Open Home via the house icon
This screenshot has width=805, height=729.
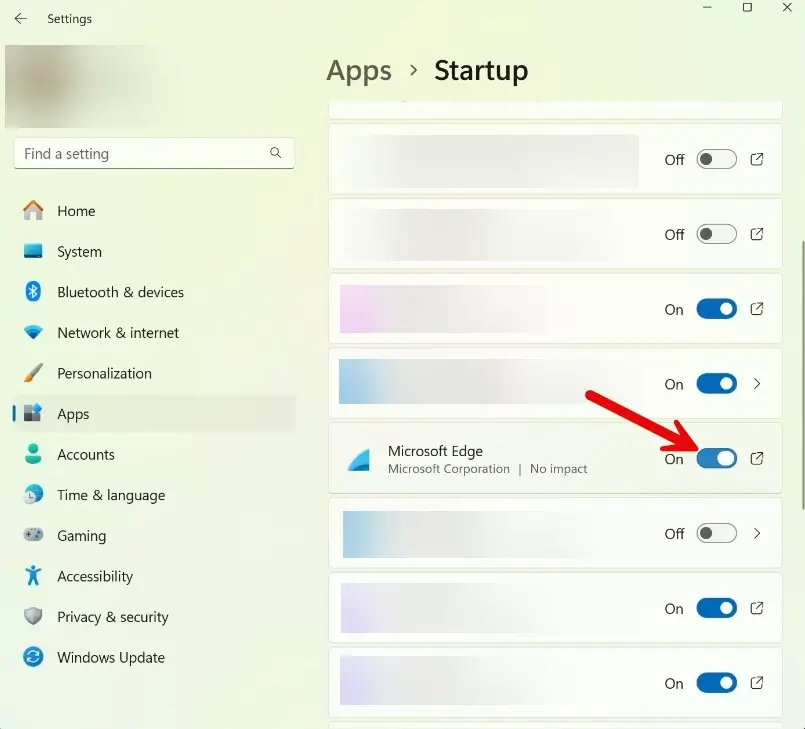coord(33,210)
